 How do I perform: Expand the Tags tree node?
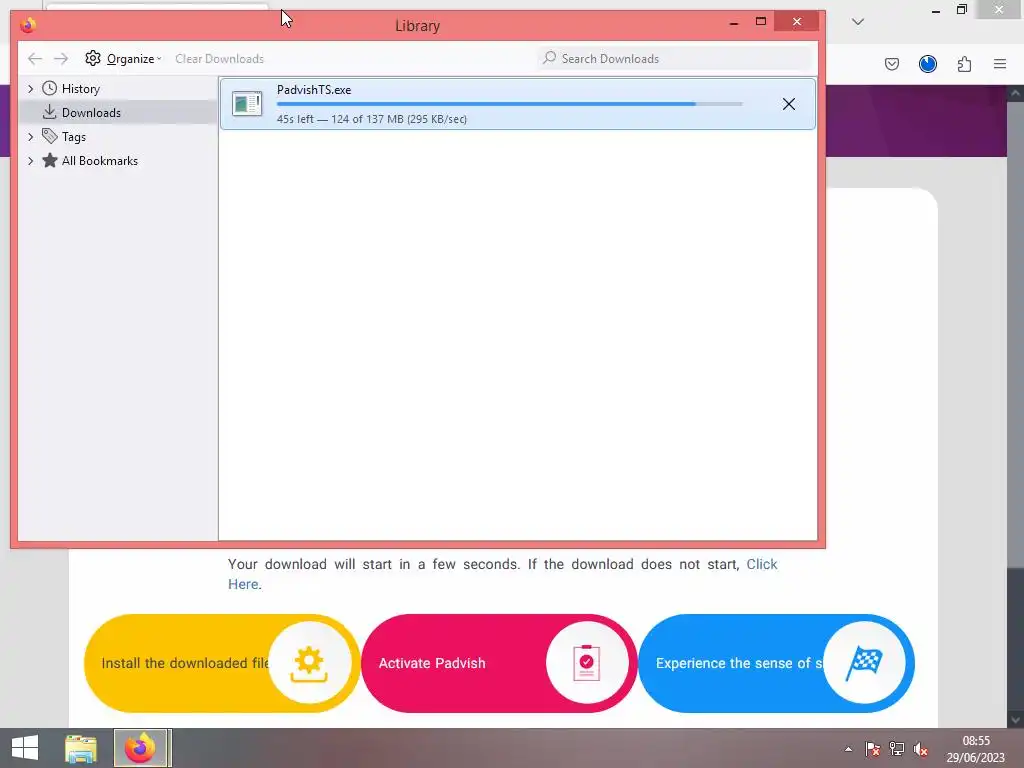(x=30, y=136)
